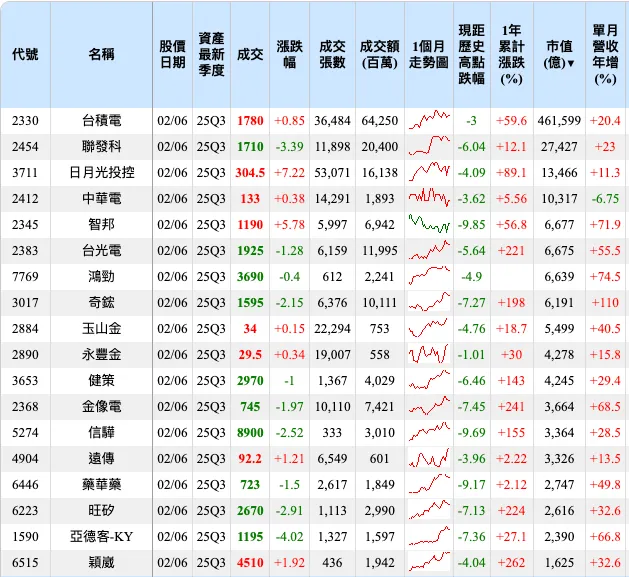
Task: Open stock name 亞德客-KY
Action: point(101,536)
